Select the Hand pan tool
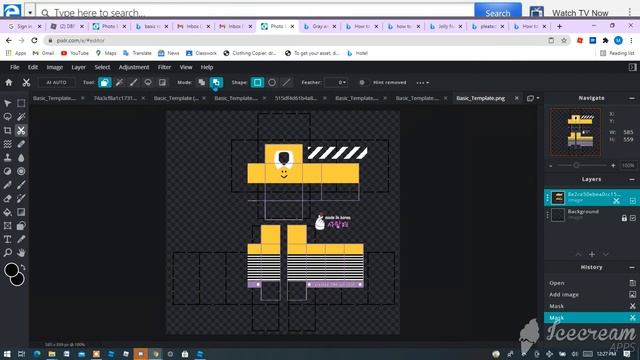The height and width of the screenshot is (360, 640). pyautogui.click(x=21, y=253)
